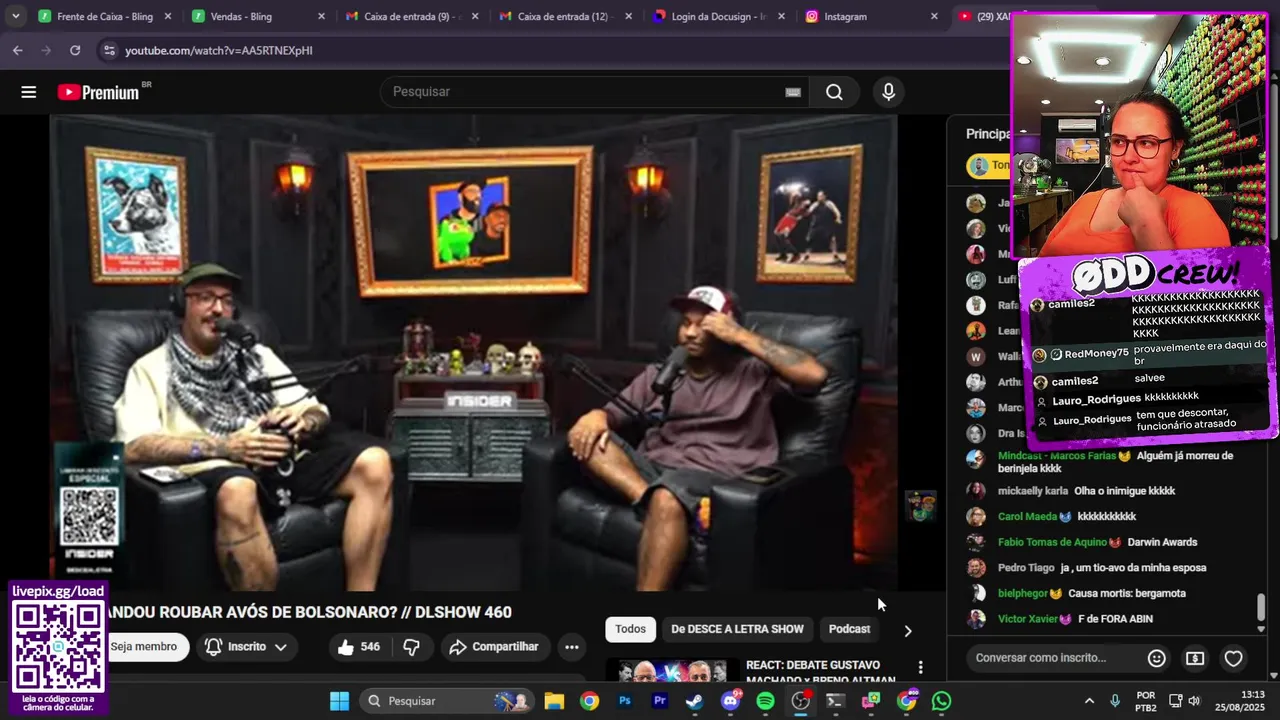Image resolution: width=1280 pixels, height=720 pixels.
Task: Close the Vendas - Bling tab
Action: (321, 16)
